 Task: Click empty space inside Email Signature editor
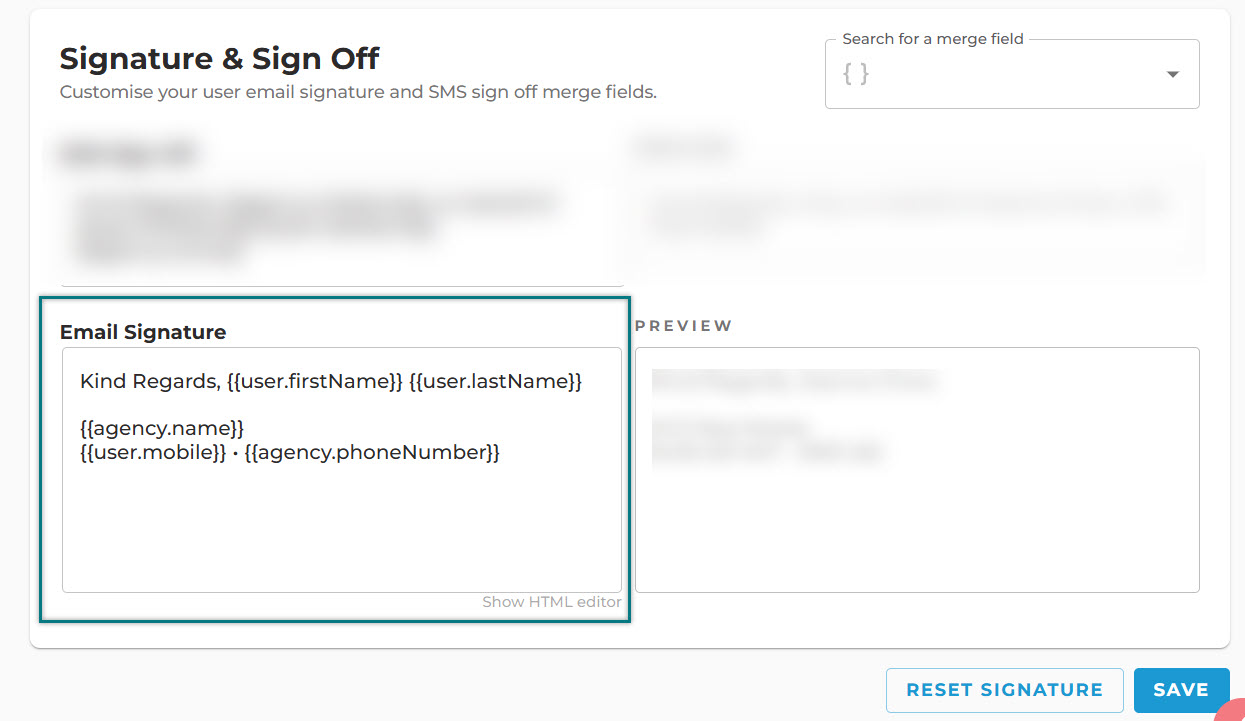pos(341,530)
